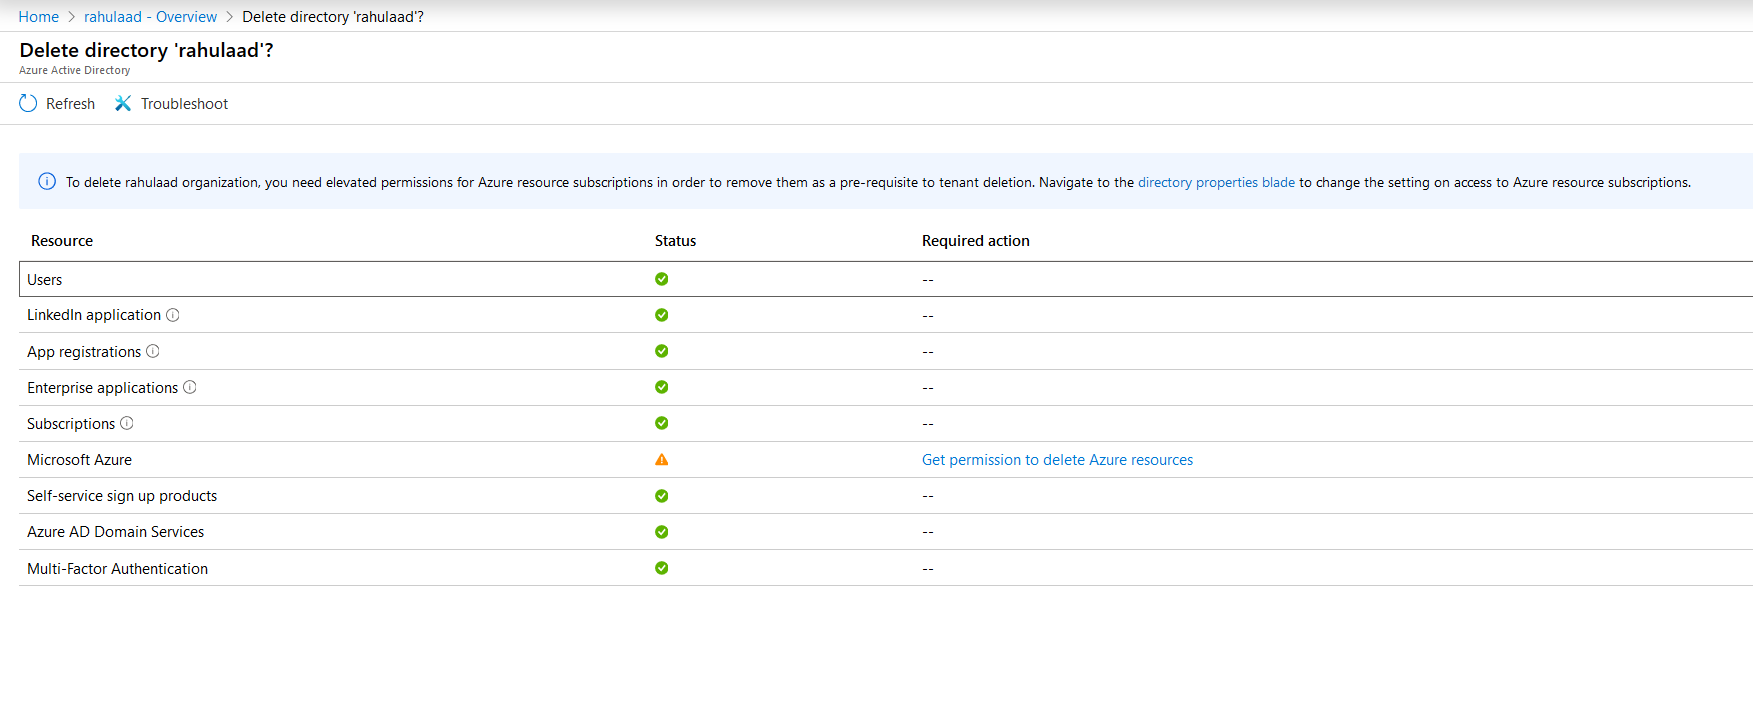Image resolution: width=1753 pixels, height=711 pixels.
Task: Click the Azure Active Directory subtitle
Action: click(74, 70)
